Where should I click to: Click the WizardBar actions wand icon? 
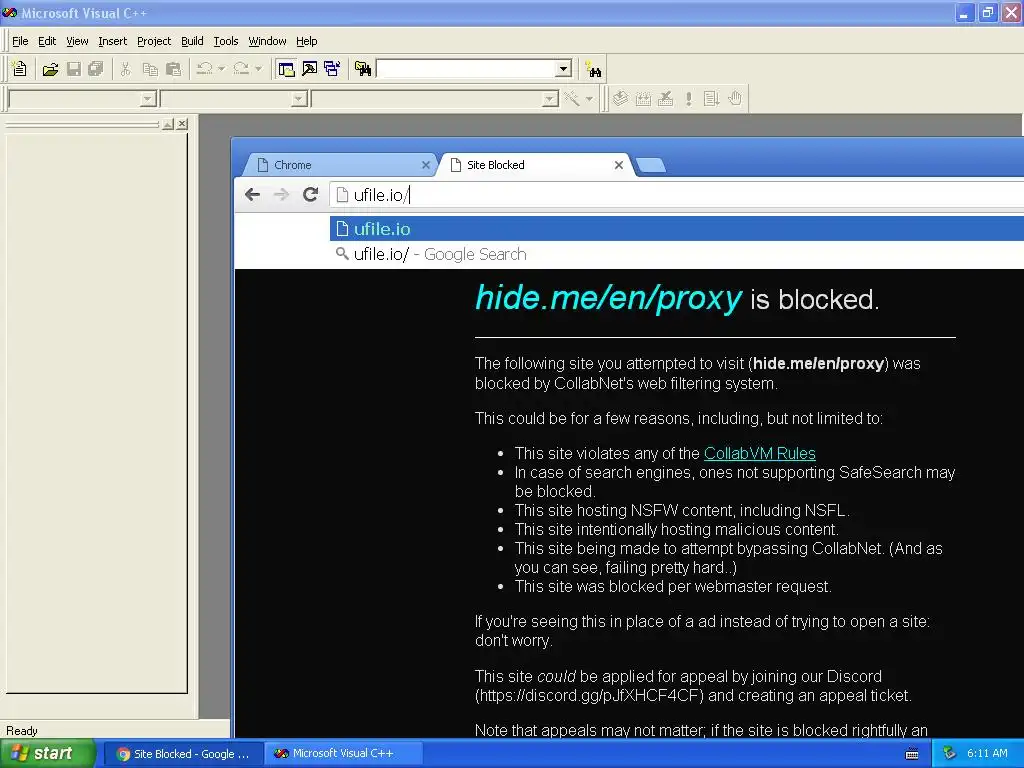click(x=572, y=99)
